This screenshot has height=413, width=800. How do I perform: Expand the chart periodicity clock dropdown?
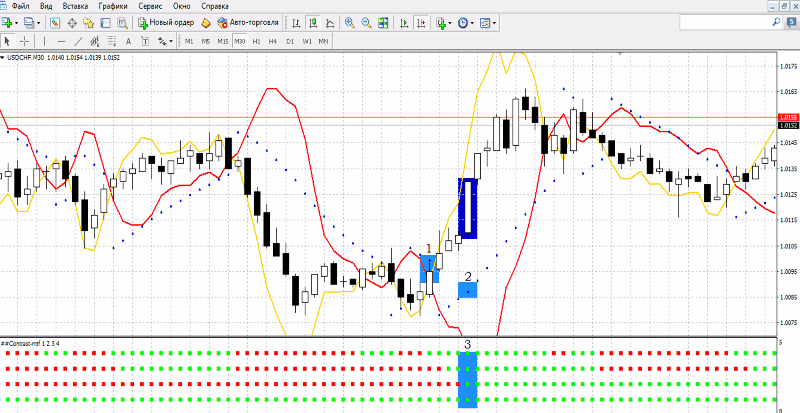(x=474, y=22)
